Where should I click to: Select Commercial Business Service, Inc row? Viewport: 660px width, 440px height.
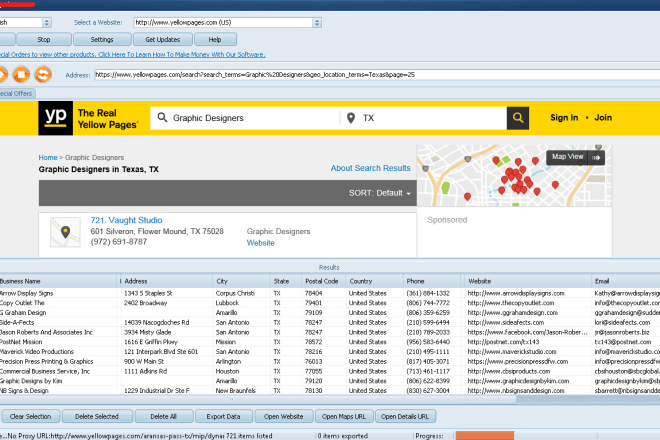click(330, 371)
